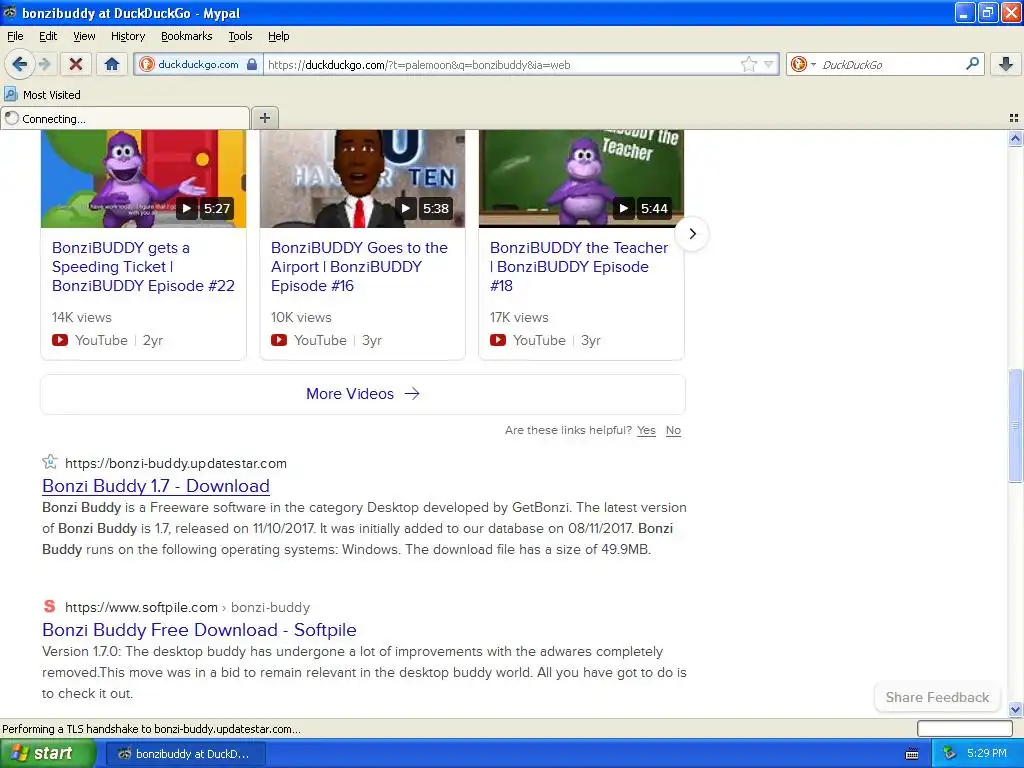This screenshot has width=1024, height=768.
Task: Click the vertical scrollbar thumb
Action: pyautogui.click(x=1015, y=426)
